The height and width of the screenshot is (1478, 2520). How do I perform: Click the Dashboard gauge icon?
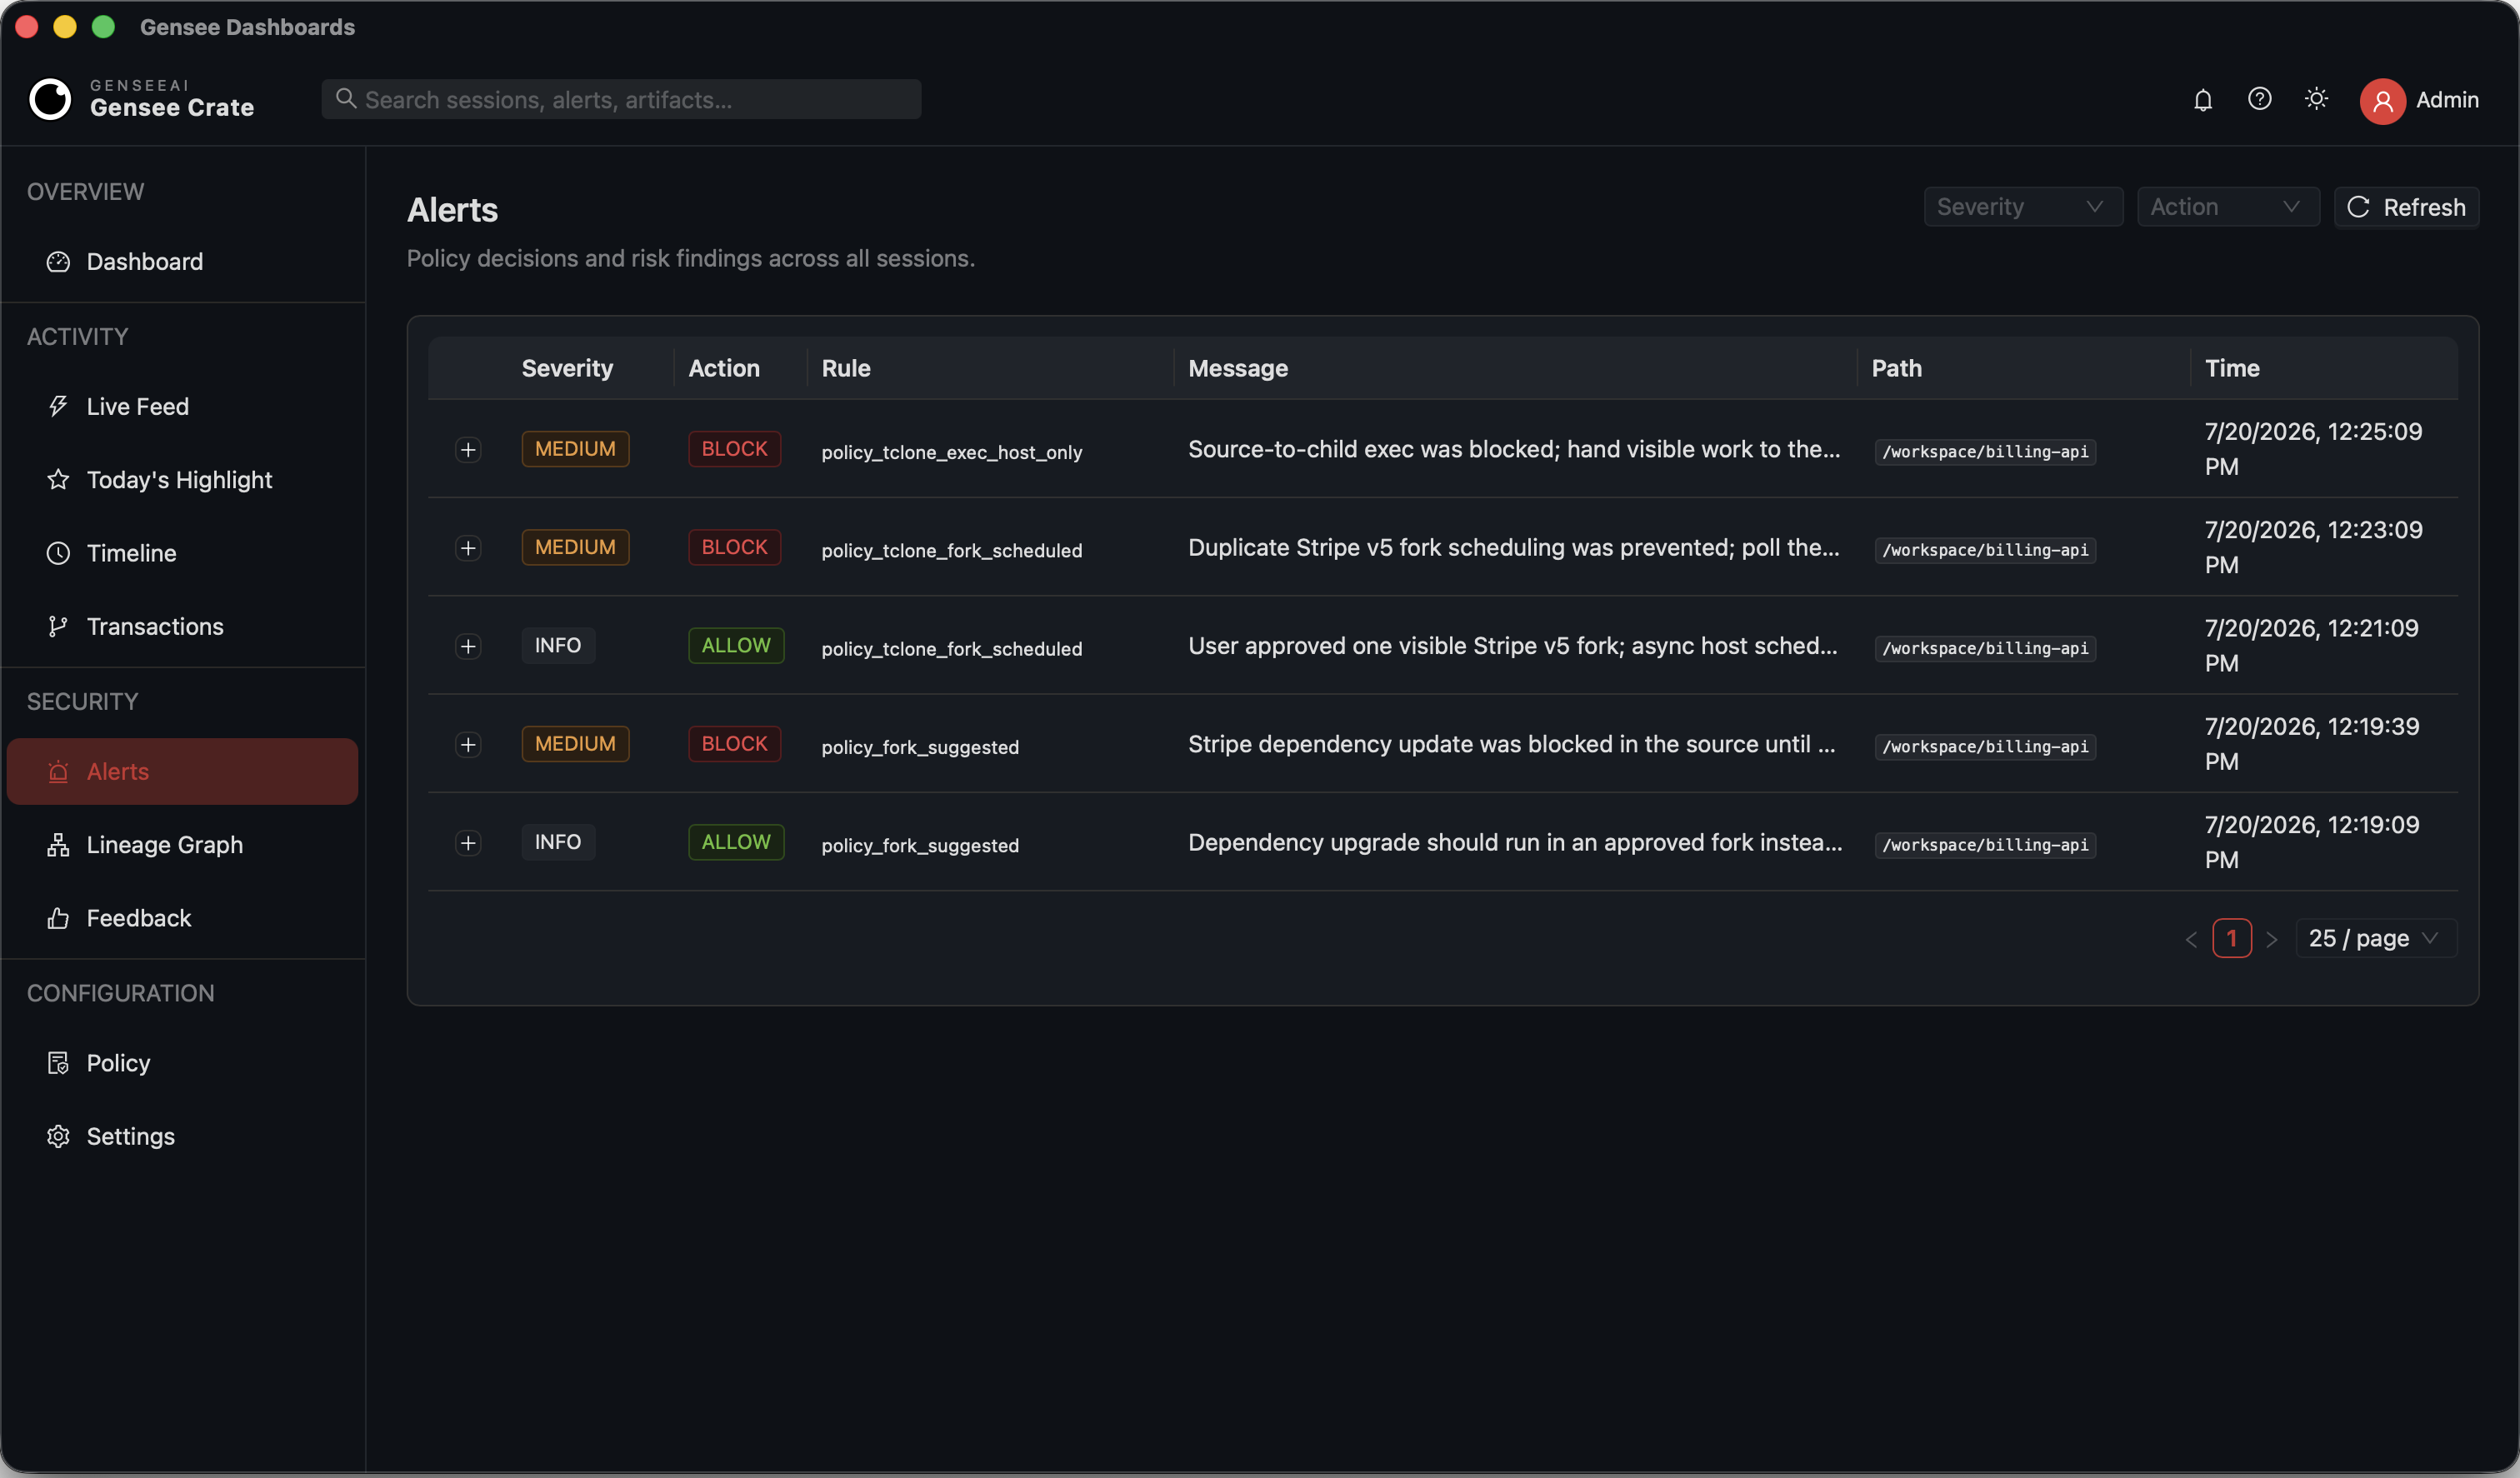point(58,262)
